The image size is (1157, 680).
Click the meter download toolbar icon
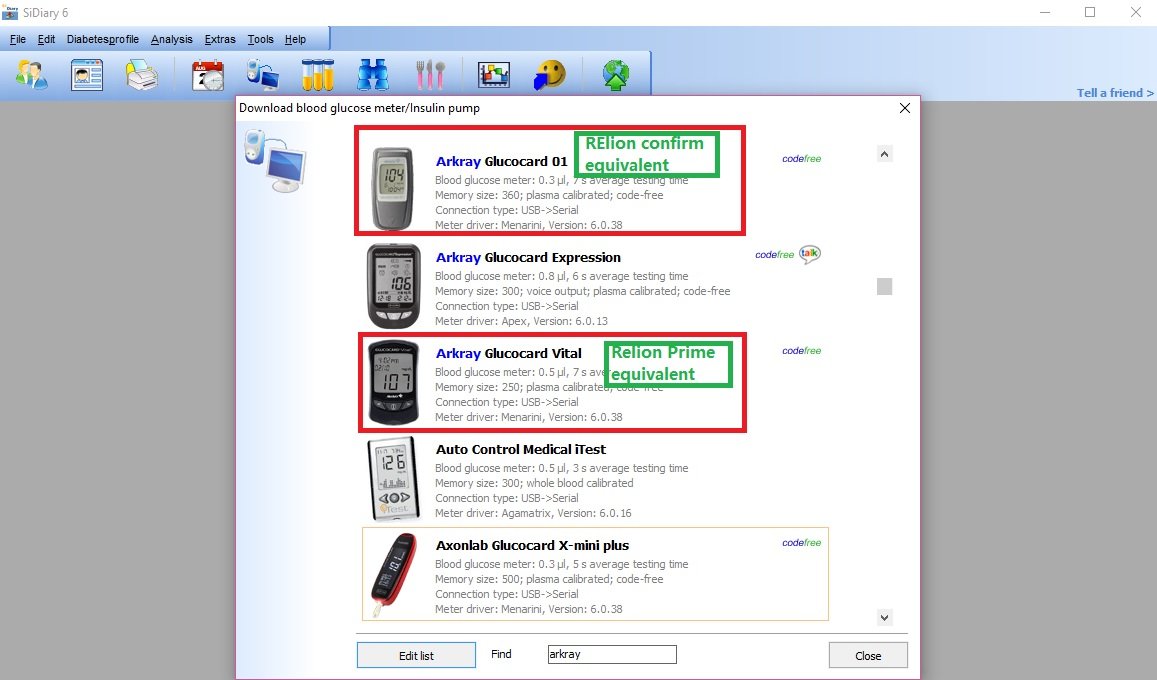pos(263,75)
